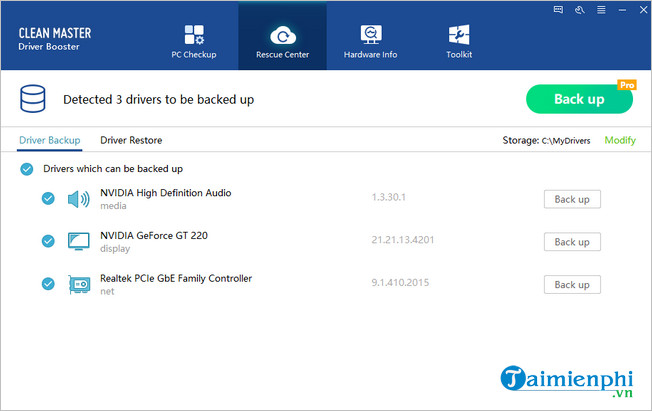
Task: Click Modify to change storage location
Action: [x=619, y=140]
